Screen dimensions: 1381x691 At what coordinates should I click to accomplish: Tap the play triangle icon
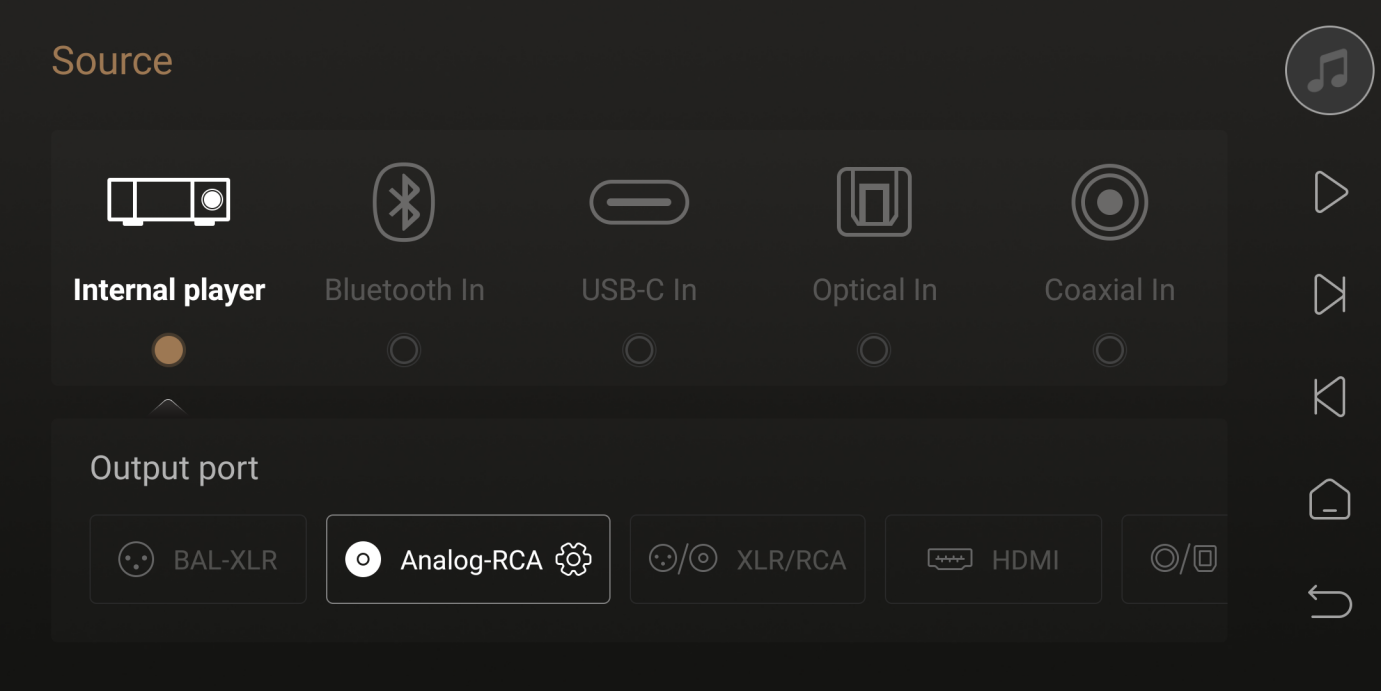[x=1330, y=192]
